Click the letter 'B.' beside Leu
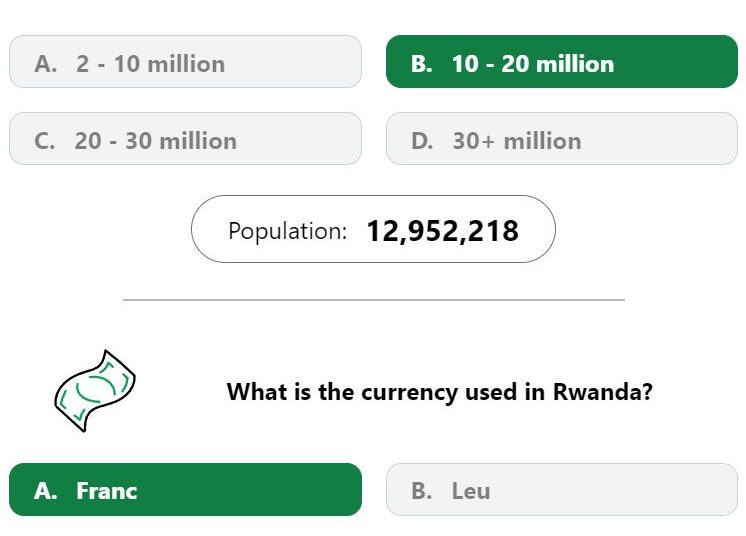Image resolution: width=746 pixels, height=536 pixels. [x=422, y=491]
